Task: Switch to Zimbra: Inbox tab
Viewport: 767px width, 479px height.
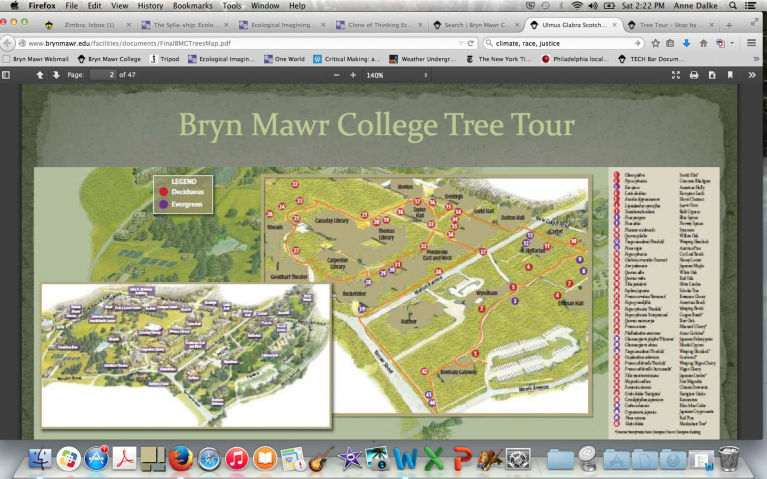Action: click(x=88, y=24)
